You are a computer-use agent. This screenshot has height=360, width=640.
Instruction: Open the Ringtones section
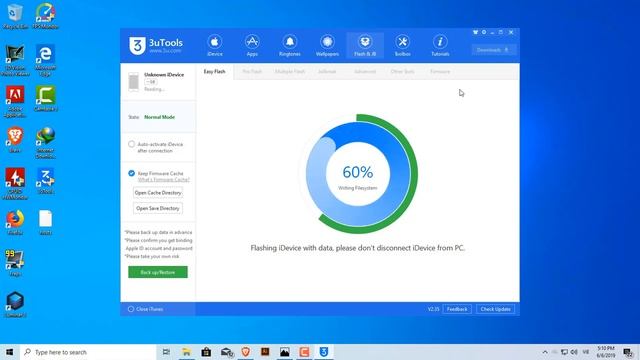[290, 45]
